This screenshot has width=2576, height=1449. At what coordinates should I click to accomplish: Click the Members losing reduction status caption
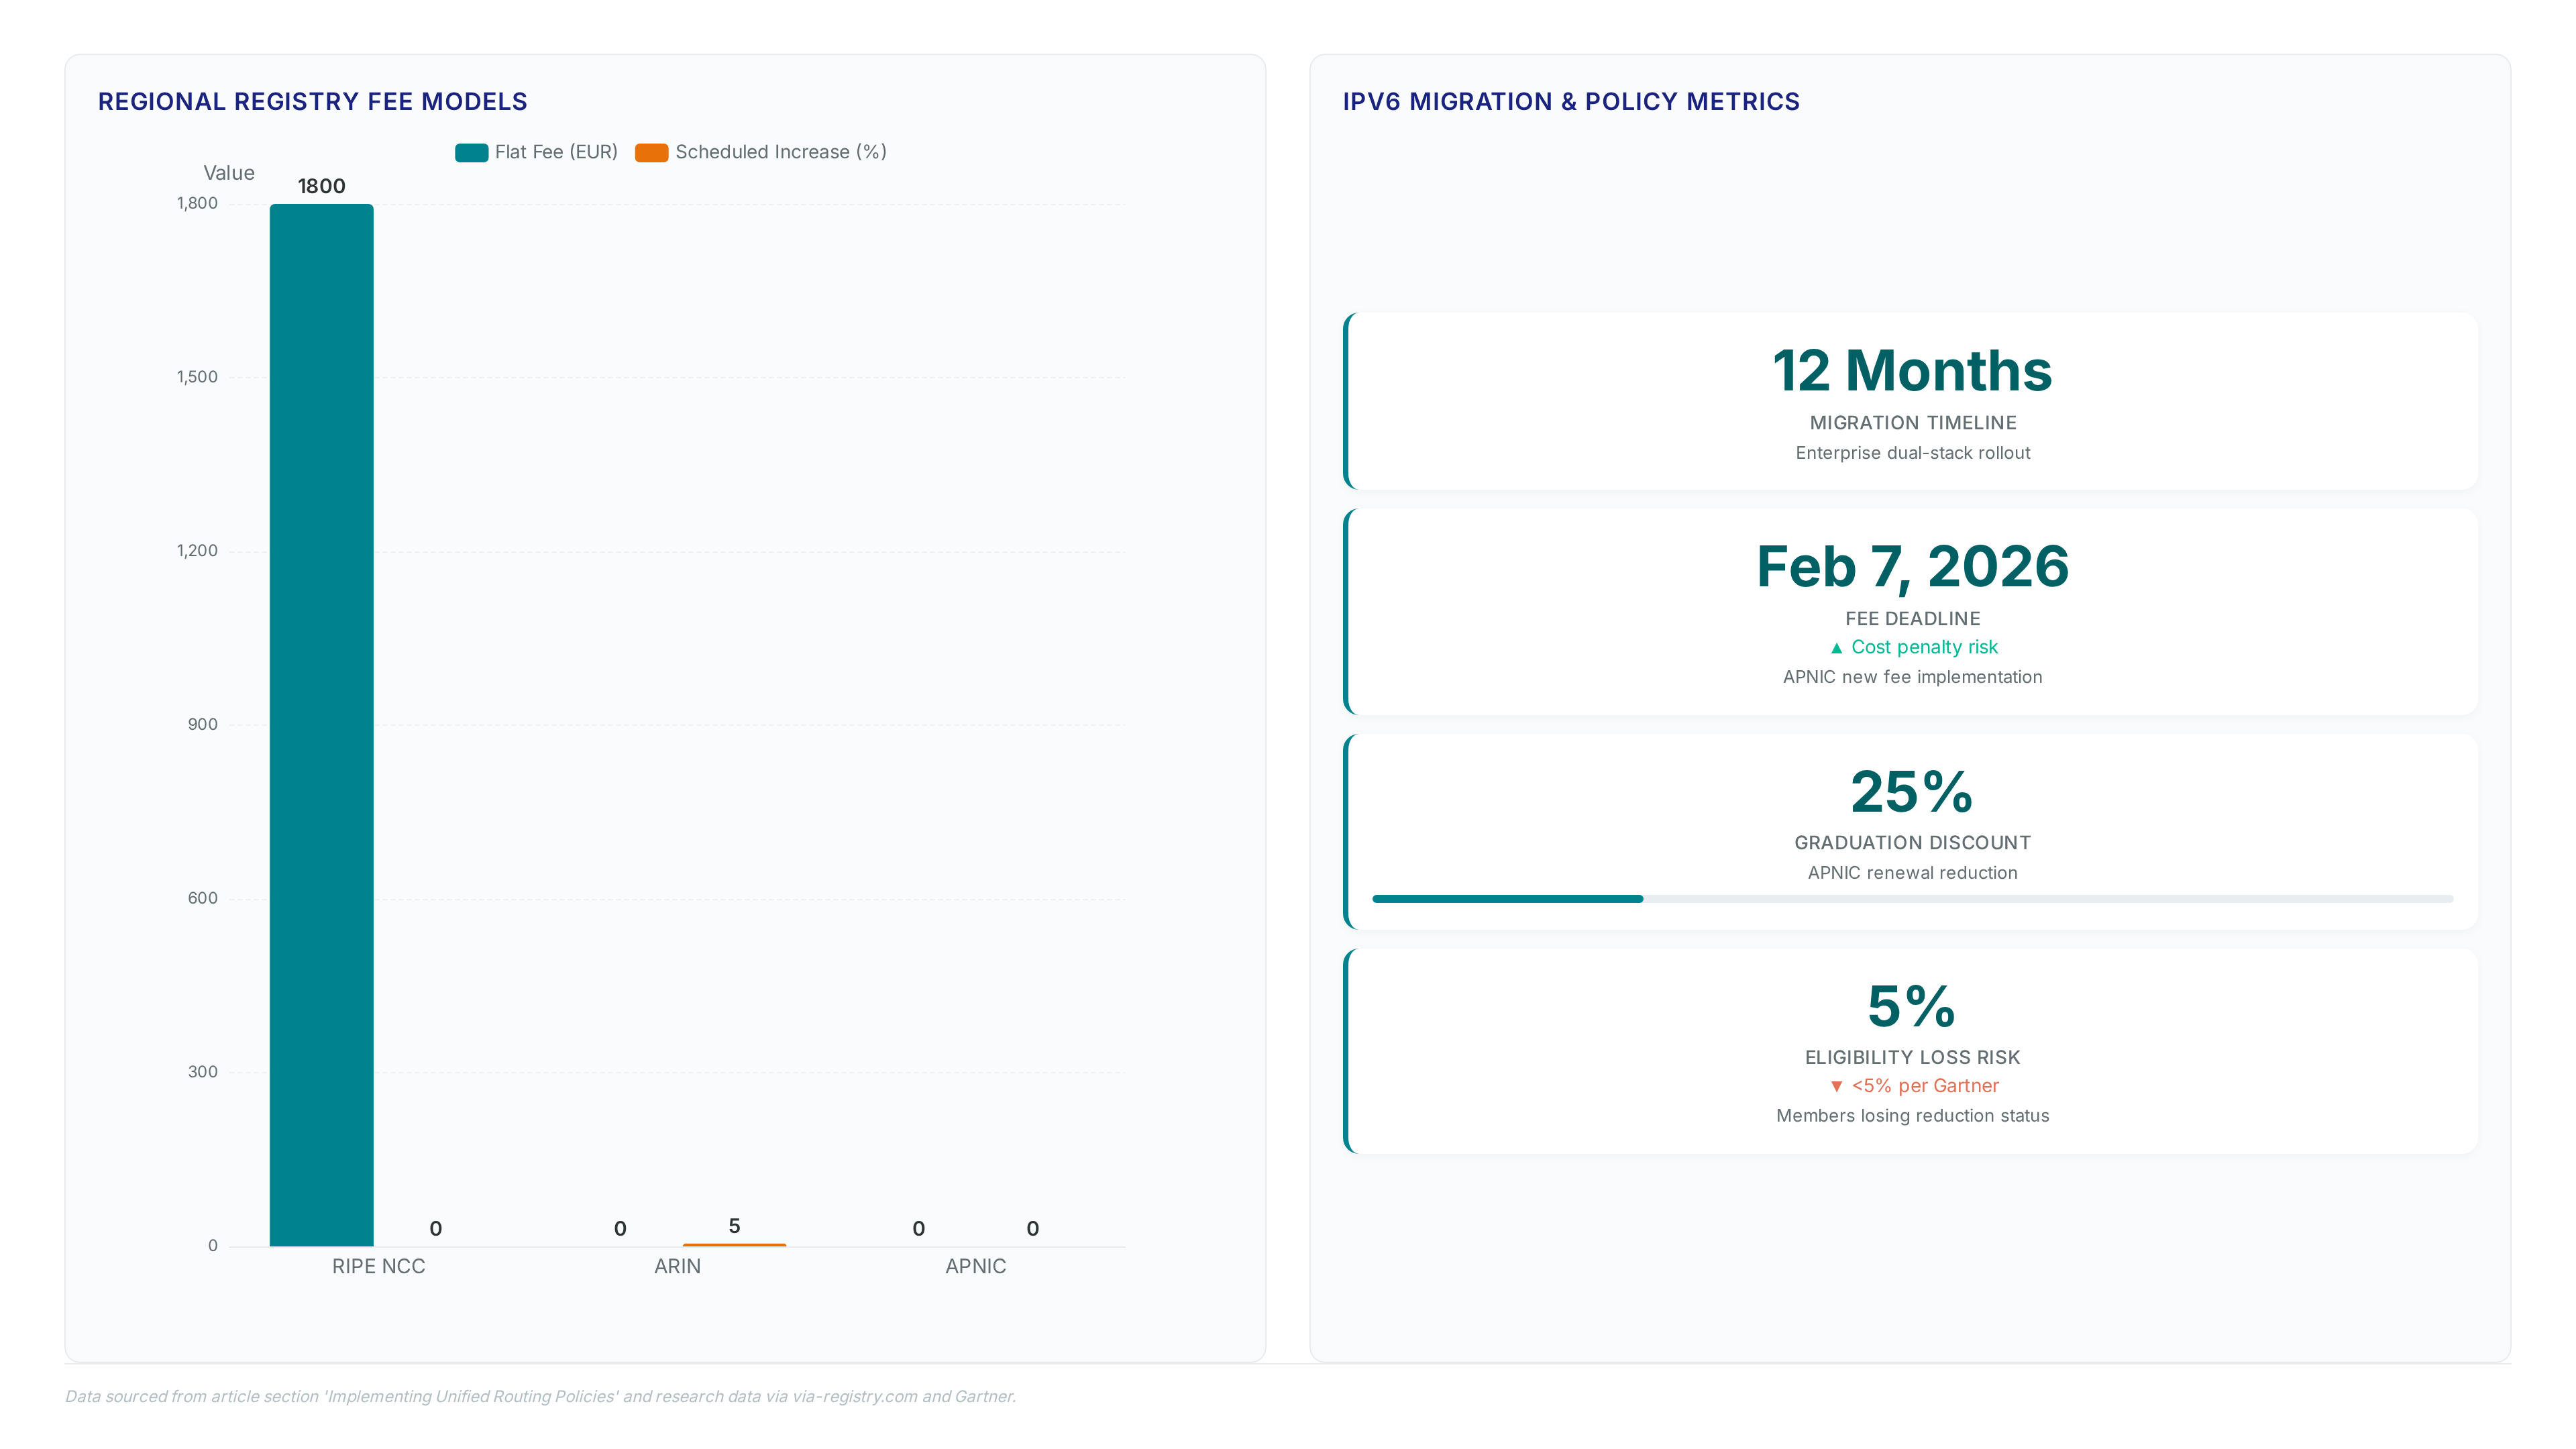click(1912, 1116)
